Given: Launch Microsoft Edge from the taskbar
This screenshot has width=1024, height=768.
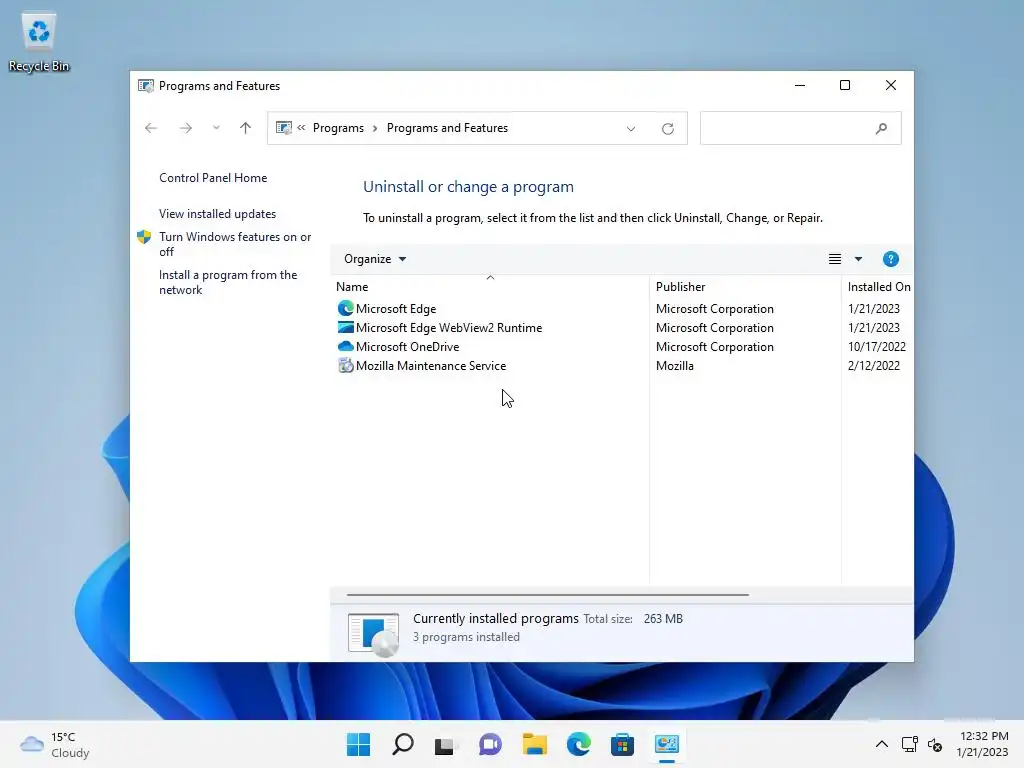Looking at the screenshot, I should (579, 744).
